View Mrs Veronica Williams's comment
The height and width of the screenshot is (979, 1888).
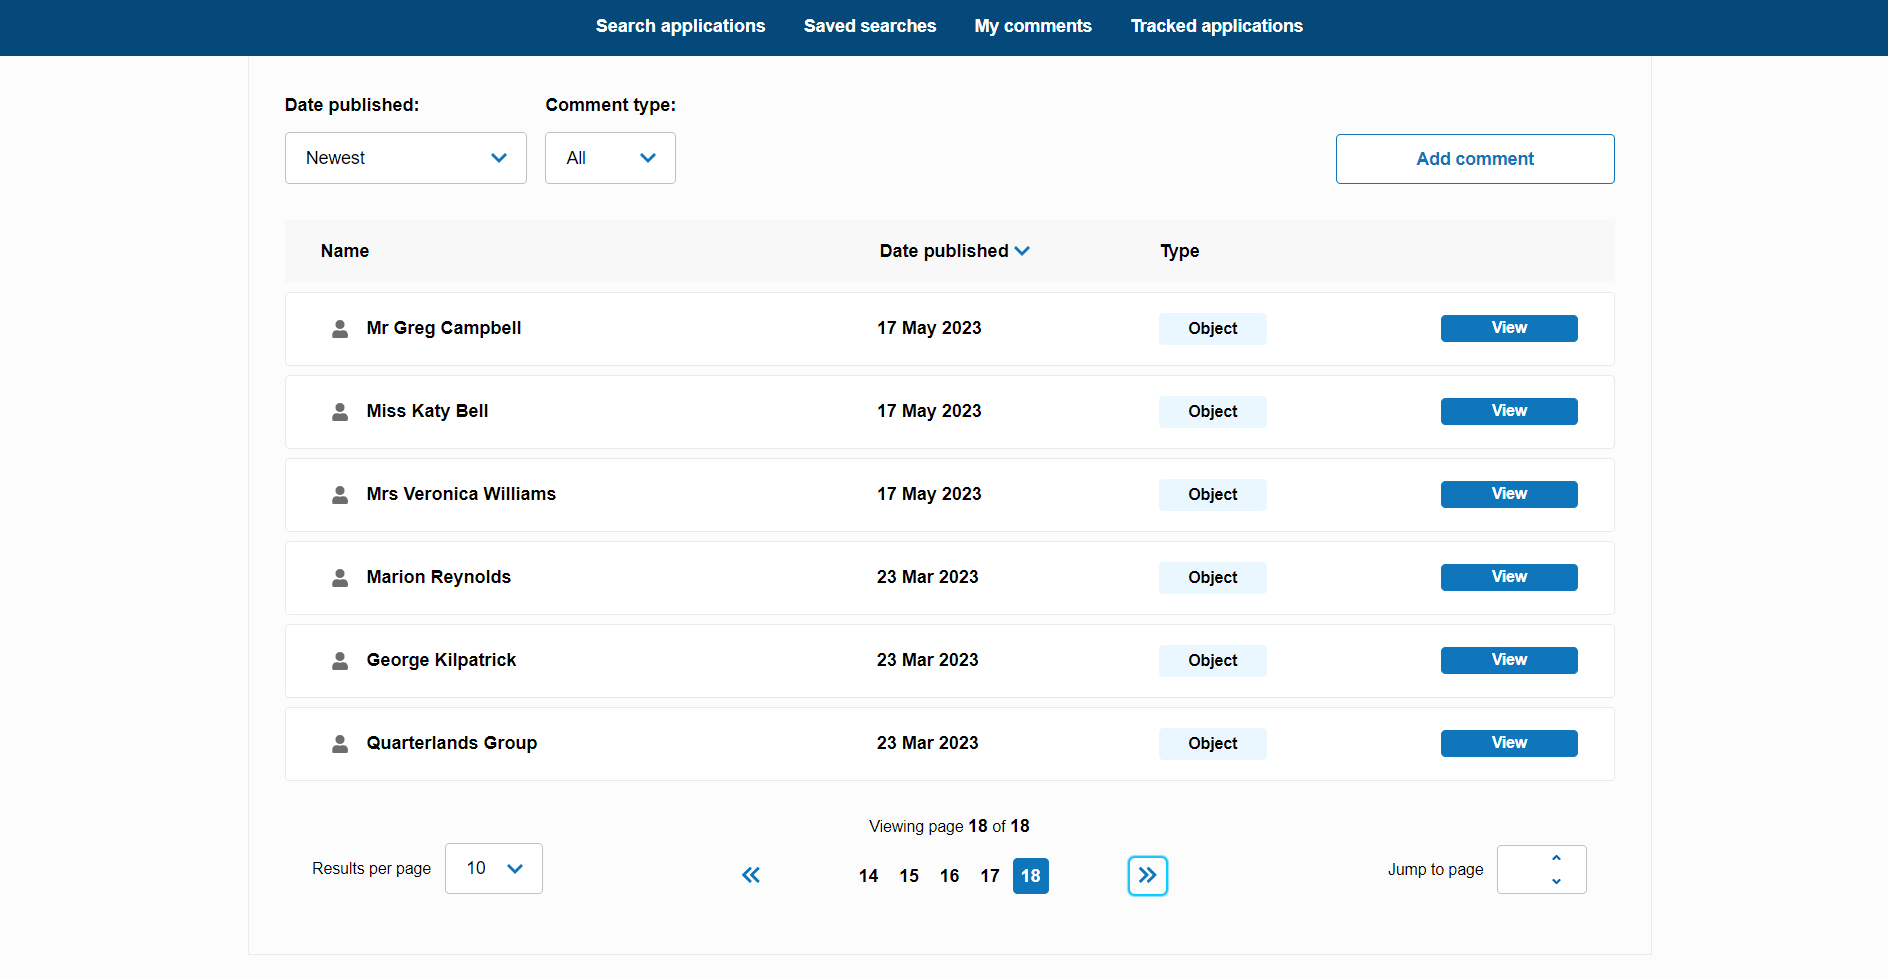pos(1509,494)
